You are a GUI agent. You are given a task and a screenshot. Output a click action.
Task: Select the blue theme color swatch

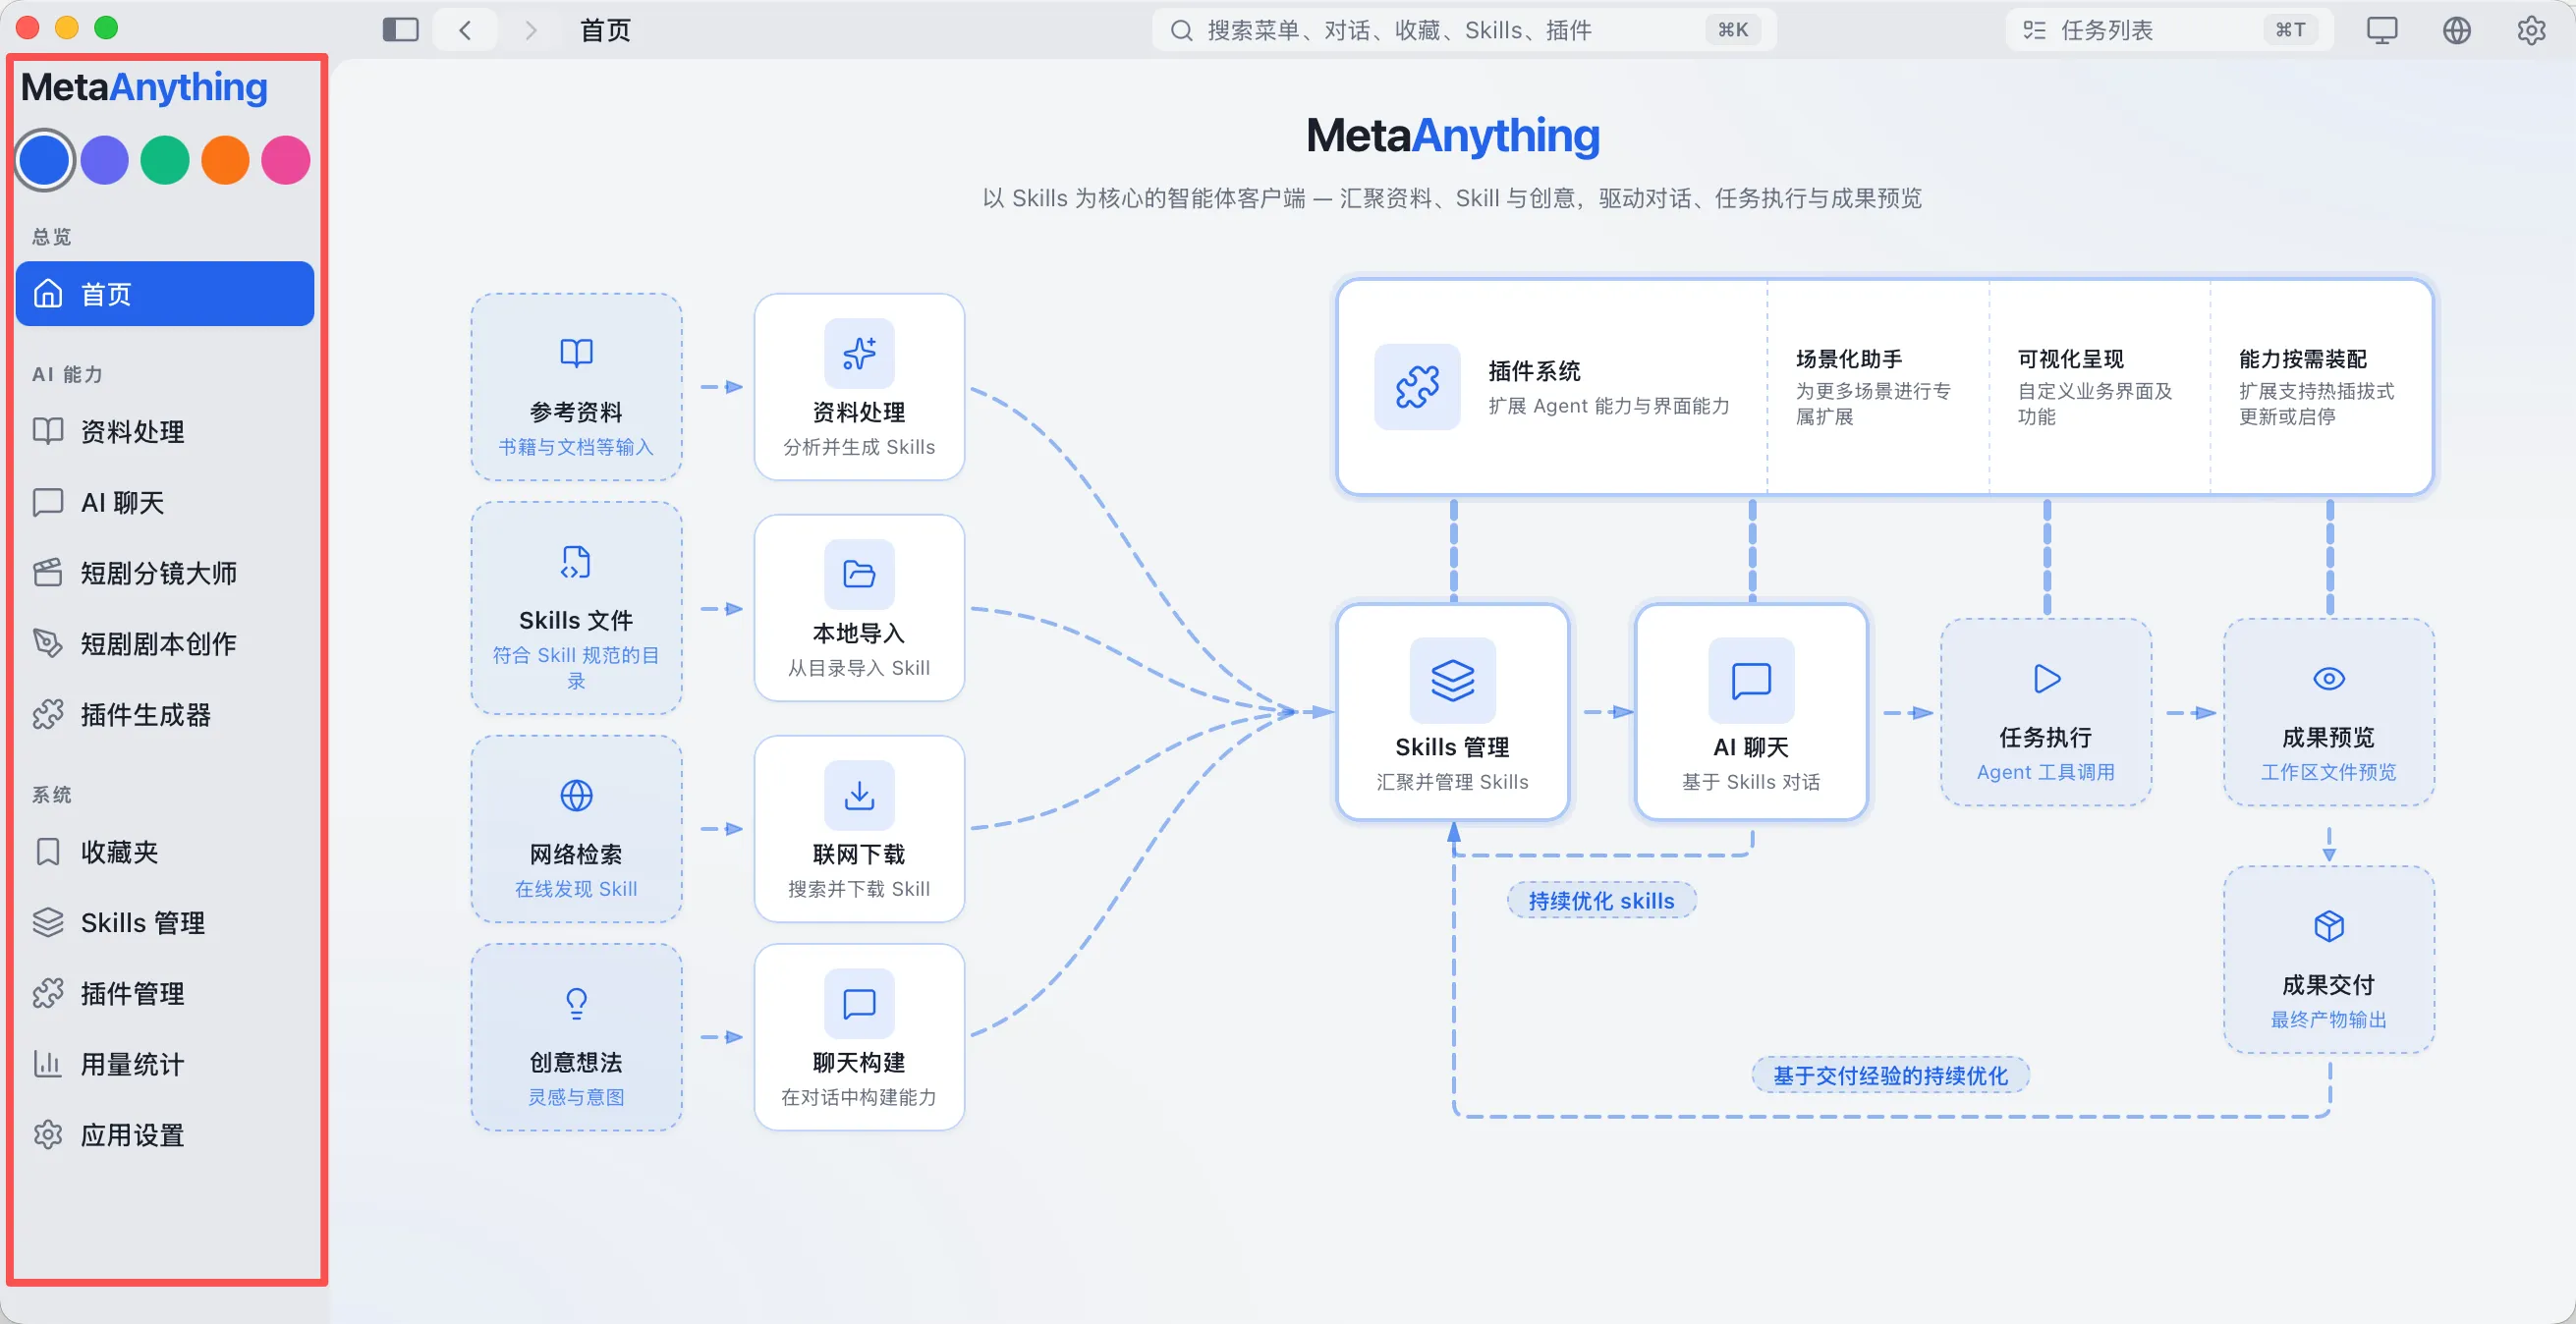click(x=44, y=160)
